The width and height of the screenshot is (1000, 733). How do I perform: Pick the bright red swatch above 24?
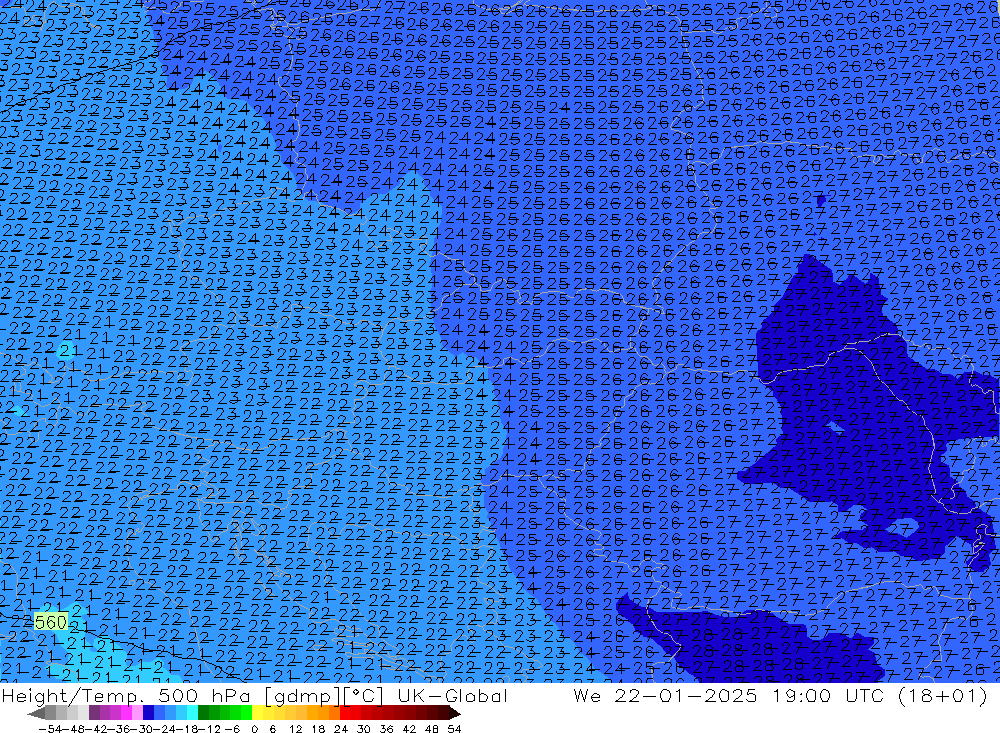(x=345, y=713)
